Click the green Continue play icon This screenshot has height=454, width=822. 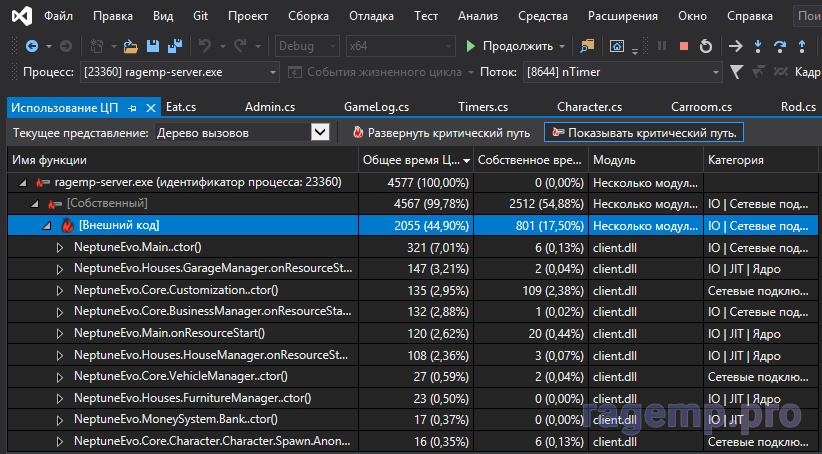471,46
